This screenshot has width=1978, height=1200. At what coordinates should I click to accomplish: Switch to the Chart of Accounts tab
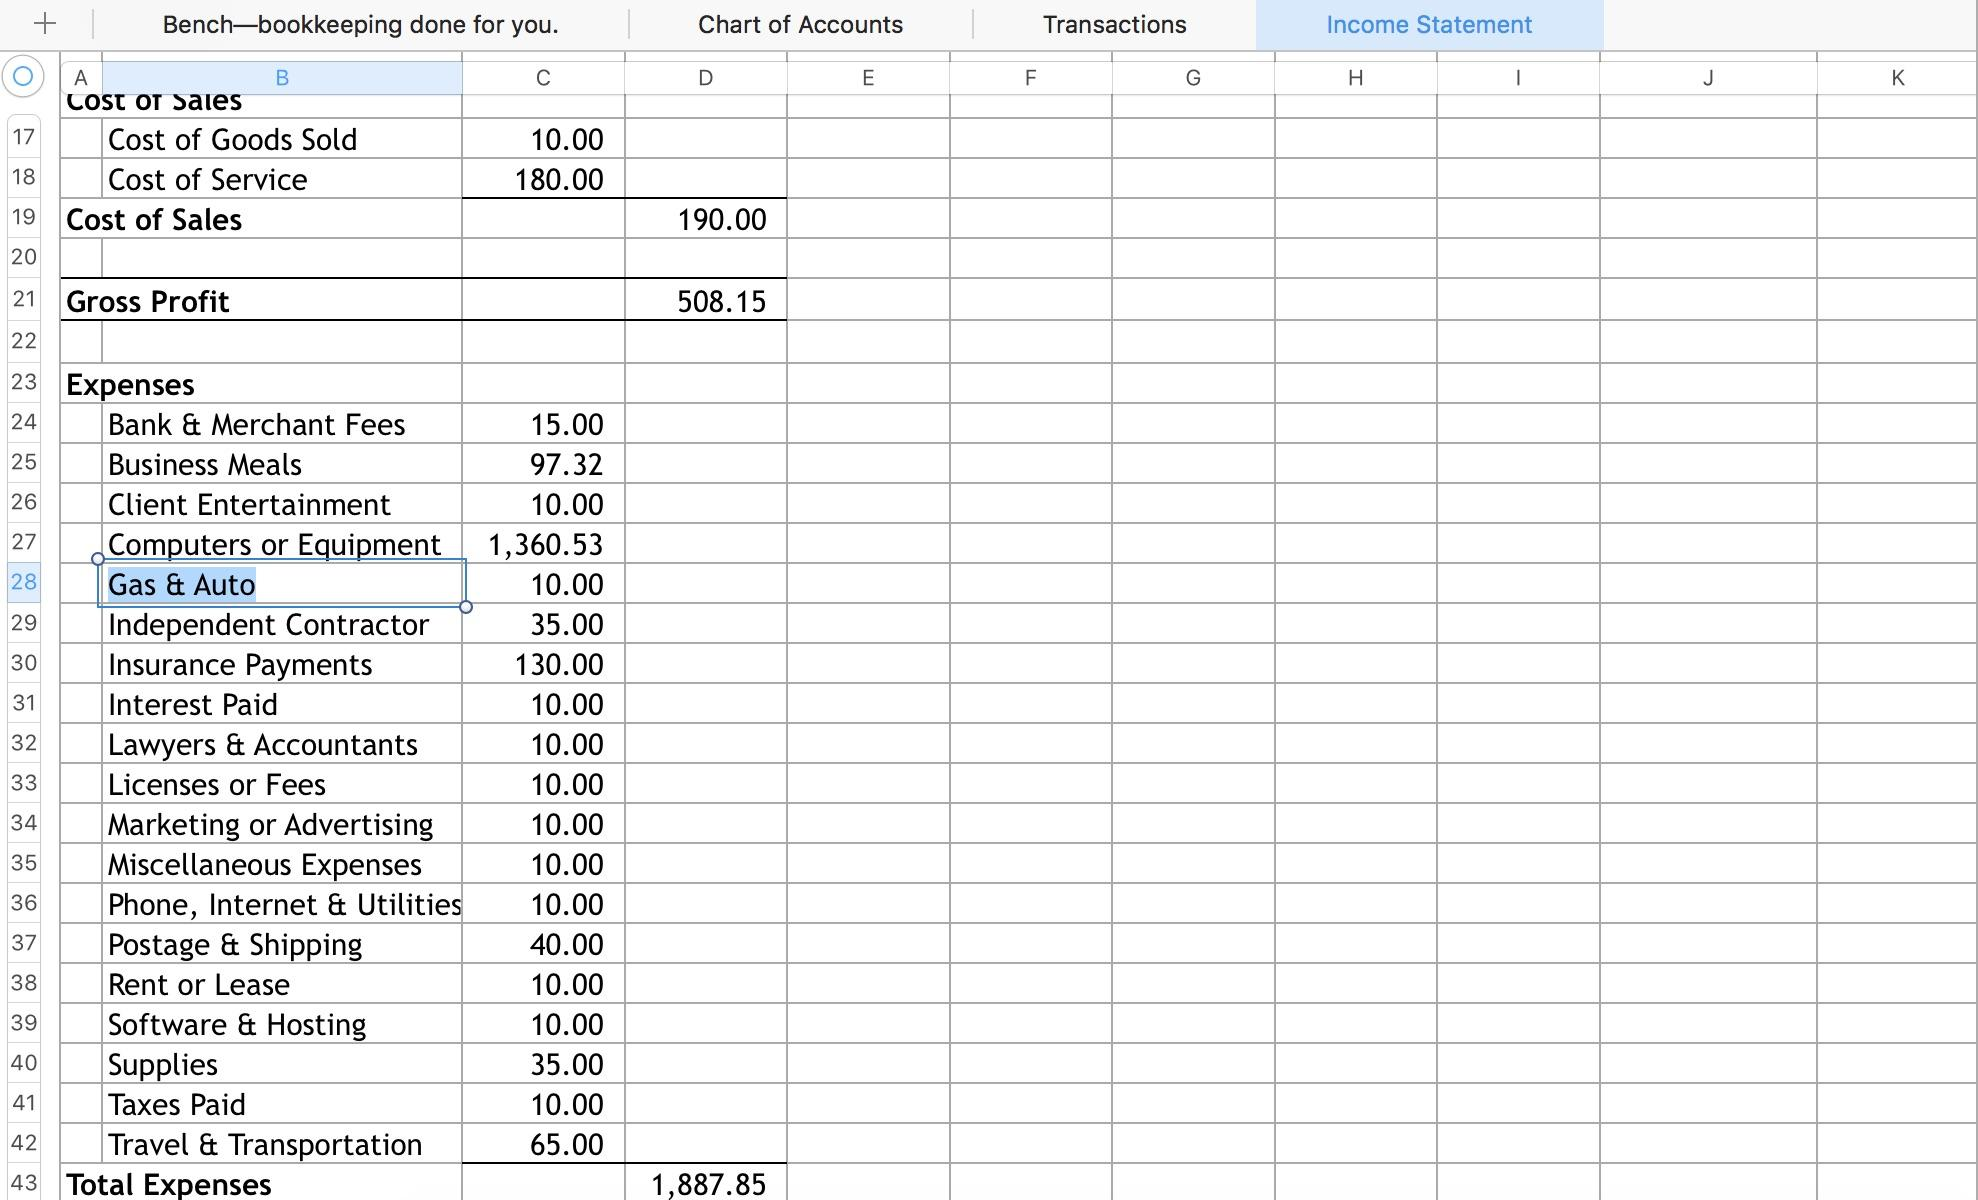[x=799, y=24]
